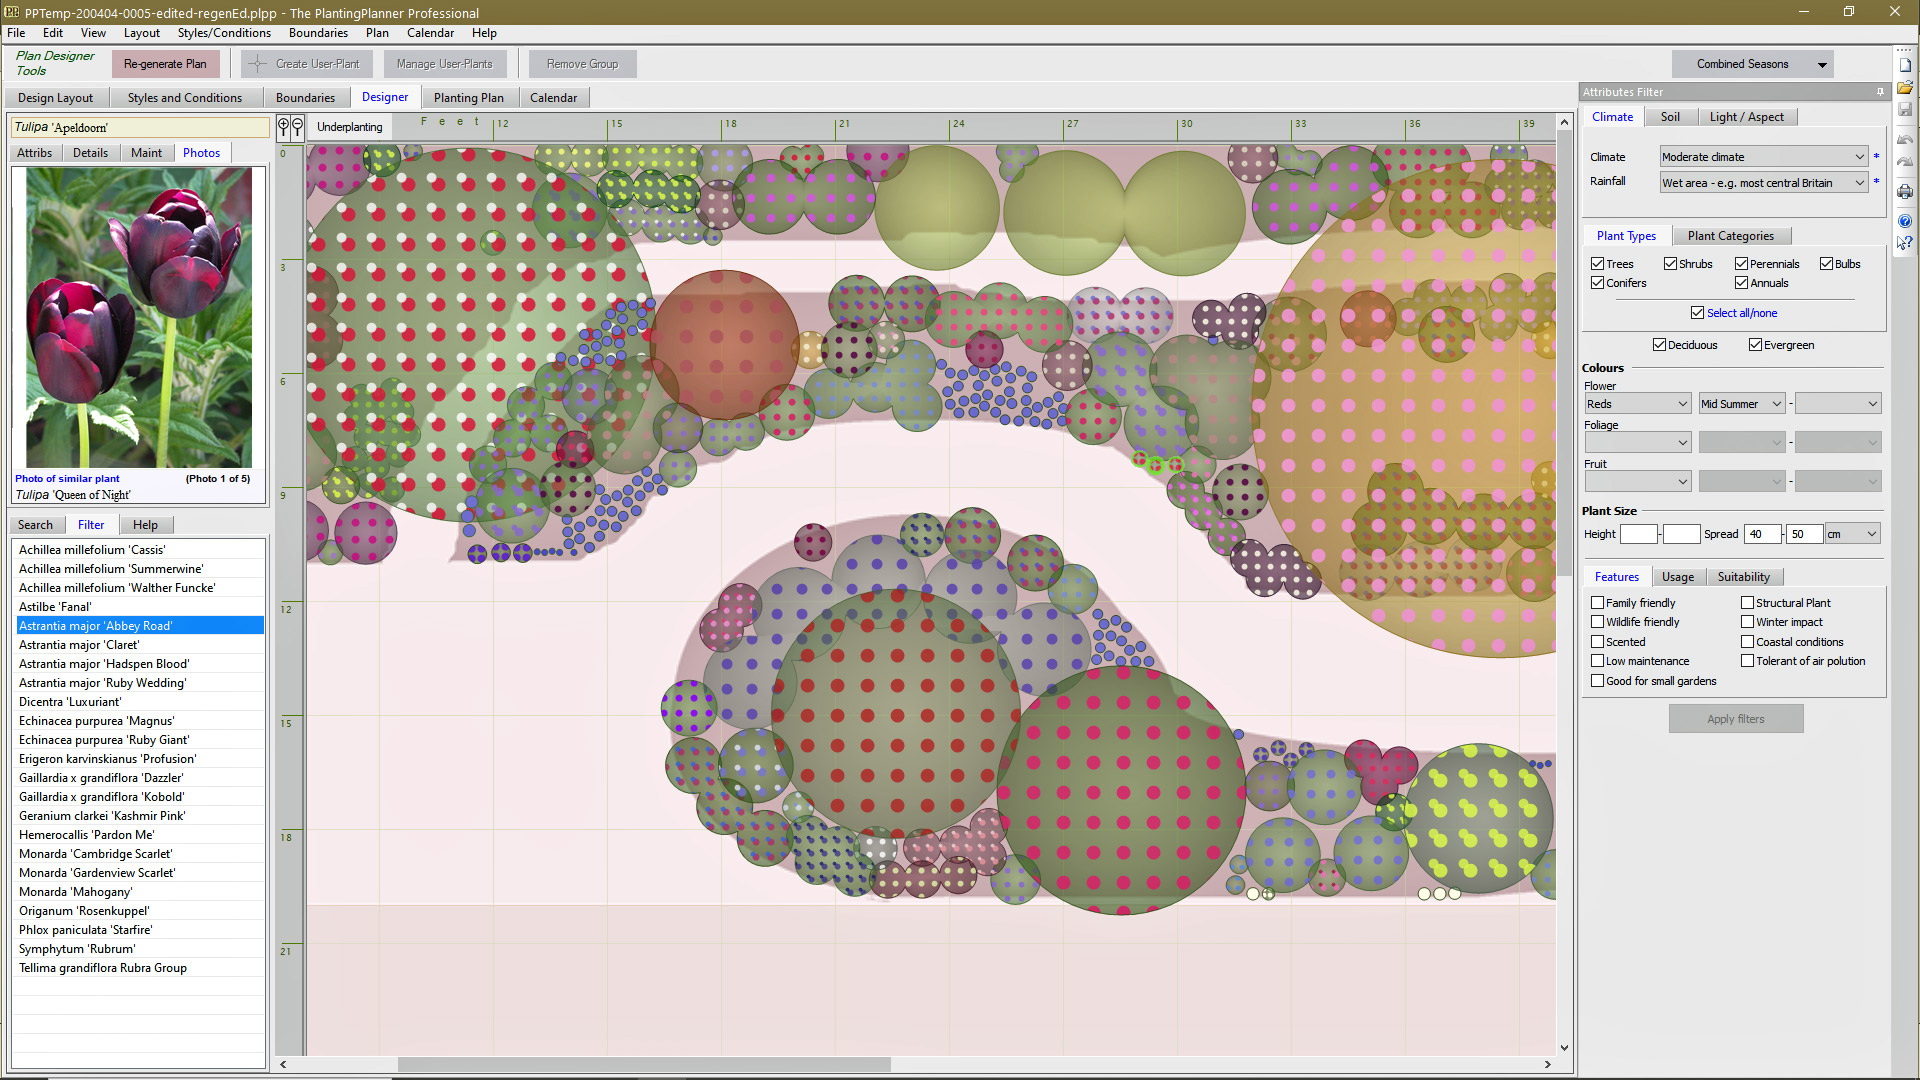Switch to the Planting Plan tab

[468, 98]
